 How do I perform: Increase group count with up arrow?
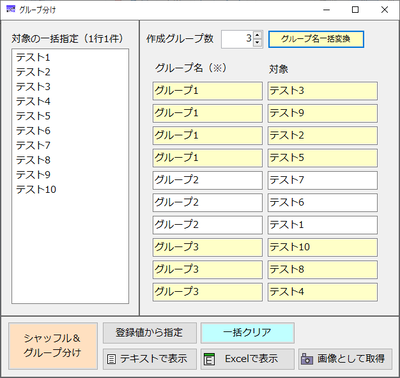click(257, 36)
